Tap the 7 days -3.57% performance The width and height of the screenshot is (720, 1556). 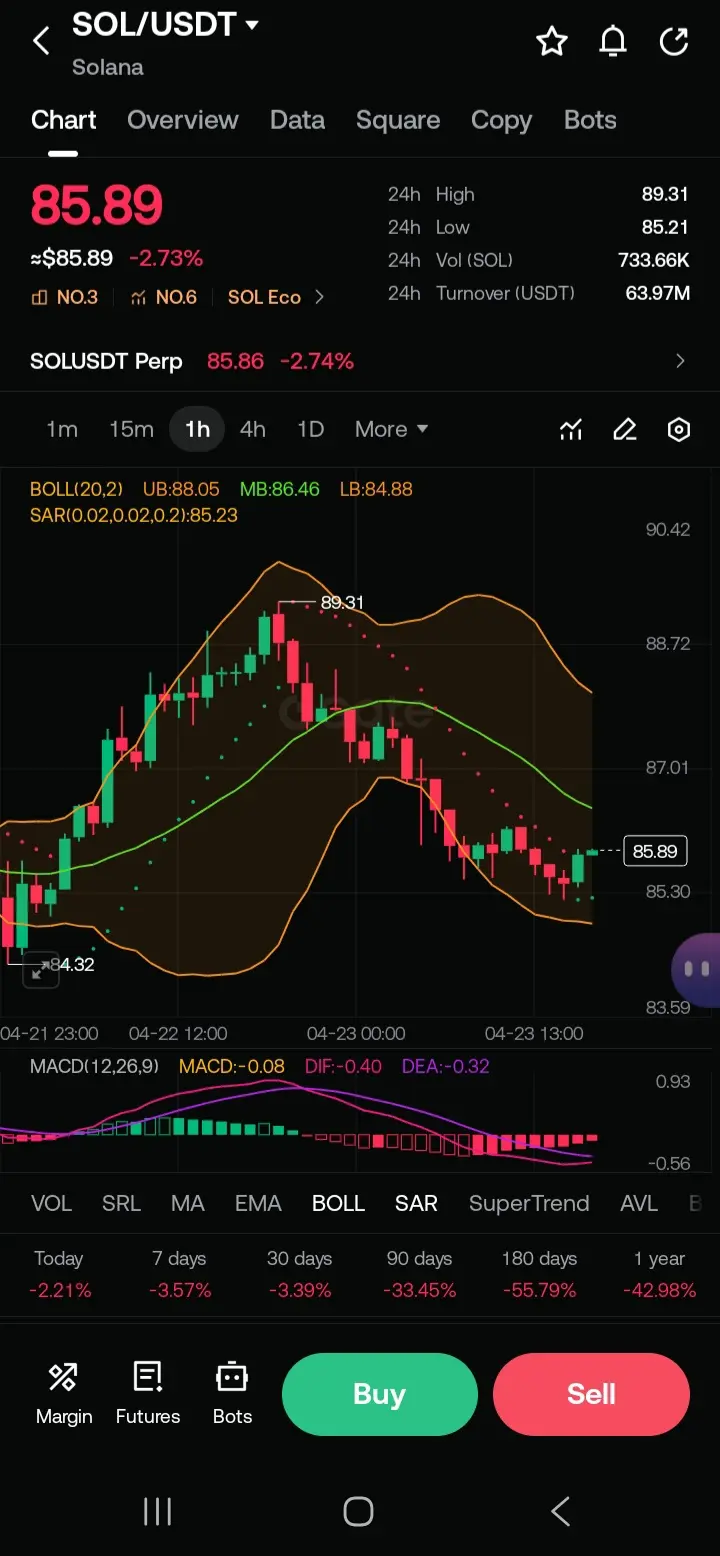pos(180,1274)
